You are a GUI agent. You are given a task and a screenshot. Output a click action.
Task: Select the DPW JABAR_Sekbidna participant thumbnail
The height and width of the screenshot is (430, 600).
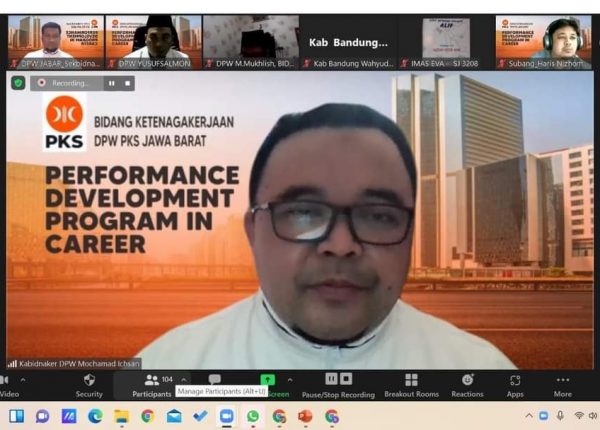[x=56, y=42]
